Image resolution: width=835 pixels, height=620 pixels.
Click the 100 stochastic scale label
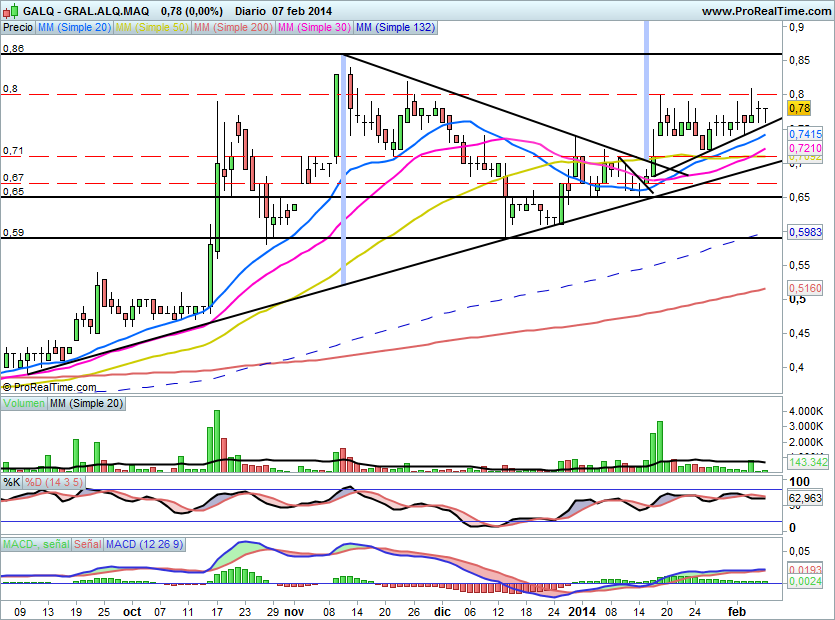pyautogui.click(x=799, y=482)
